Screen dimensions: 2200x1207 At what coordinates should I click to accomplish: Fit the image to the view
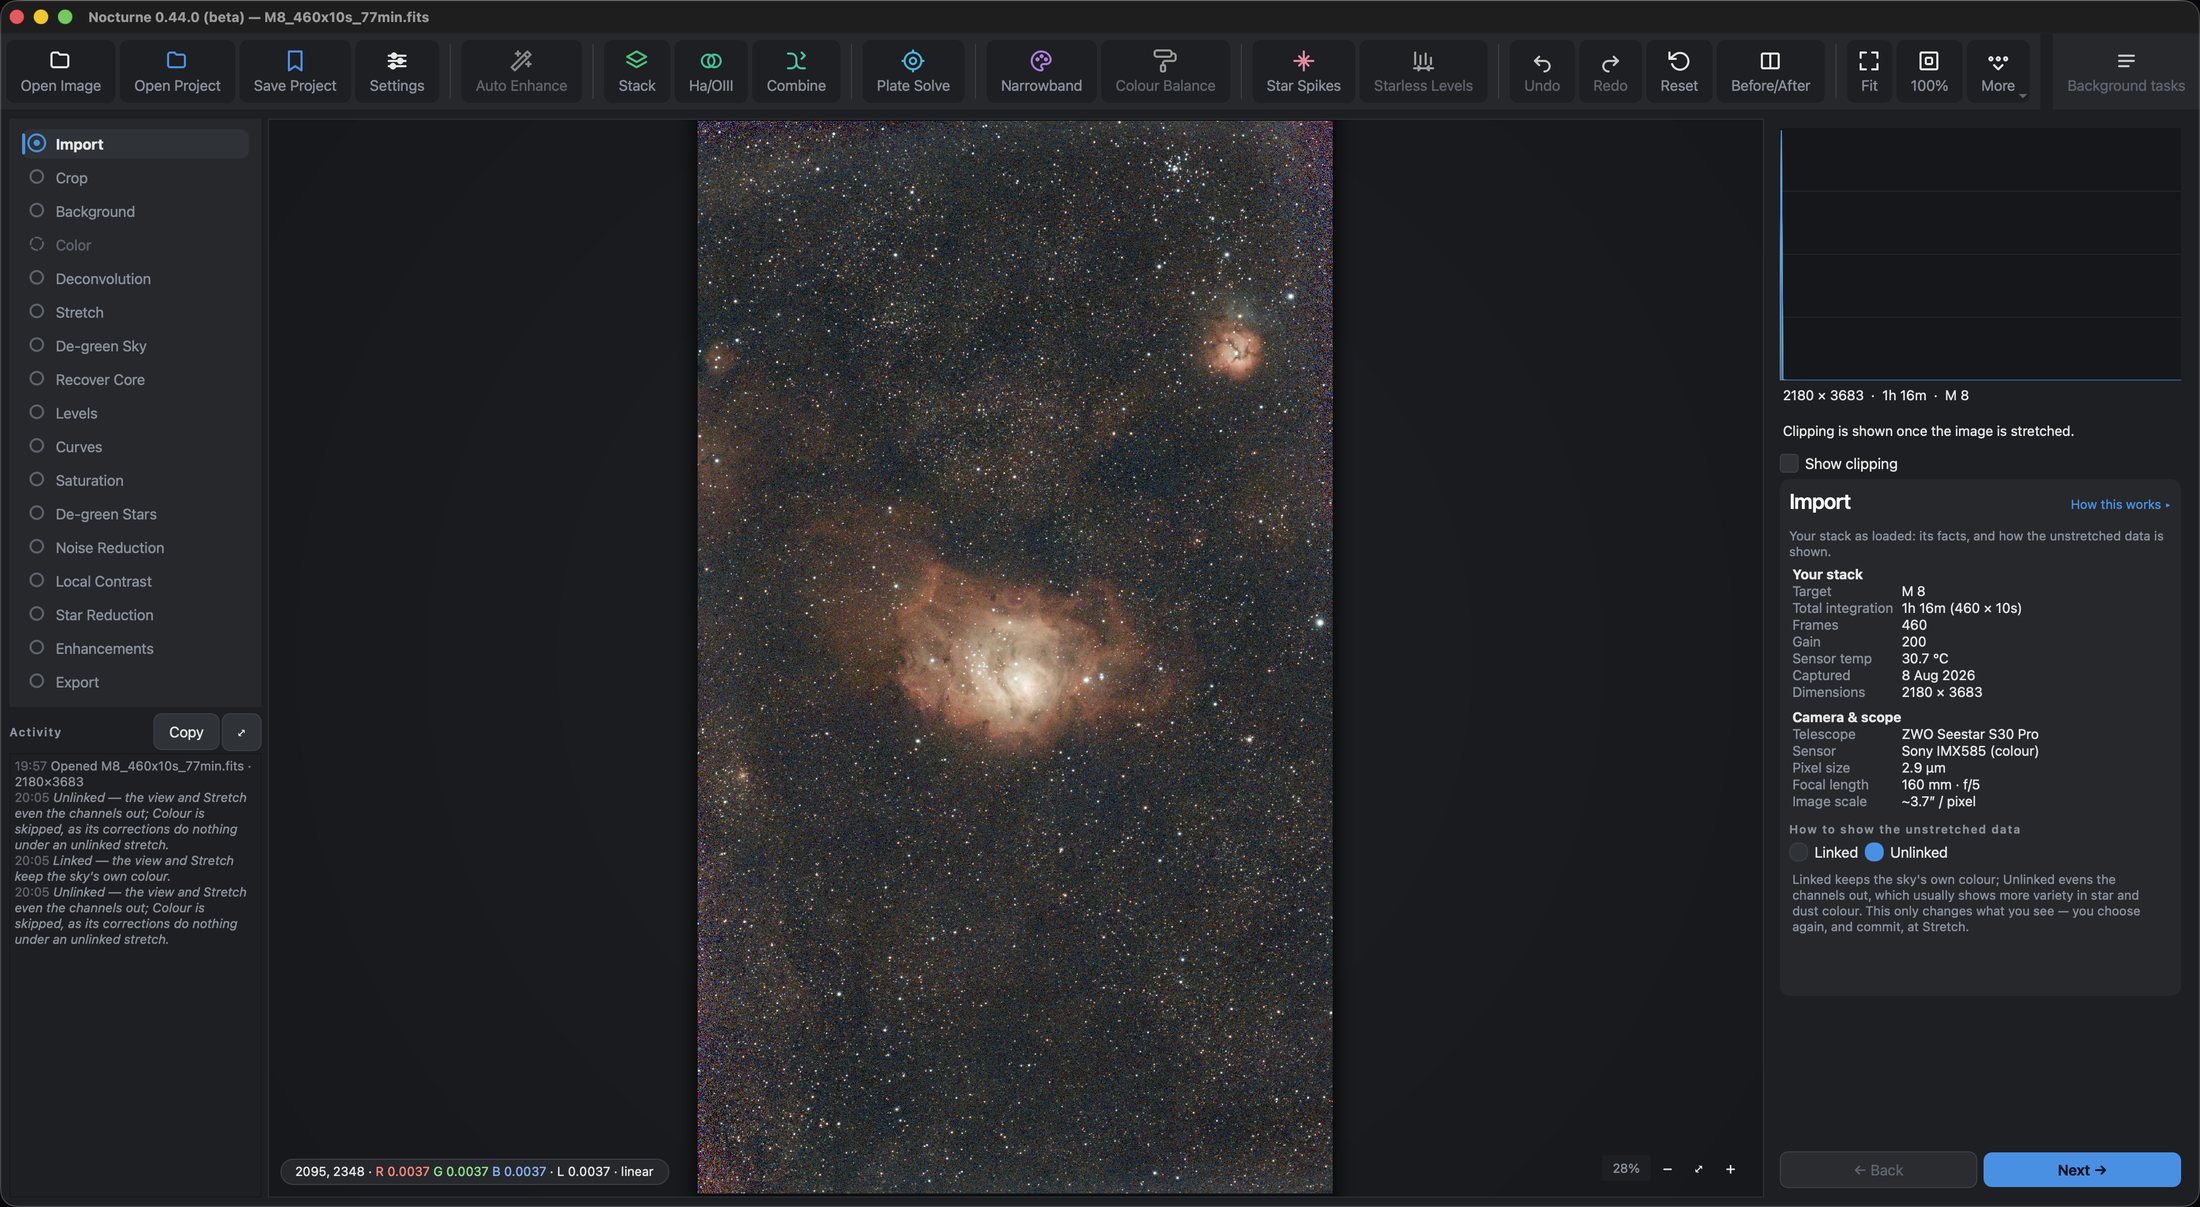tap(1869, 71)
